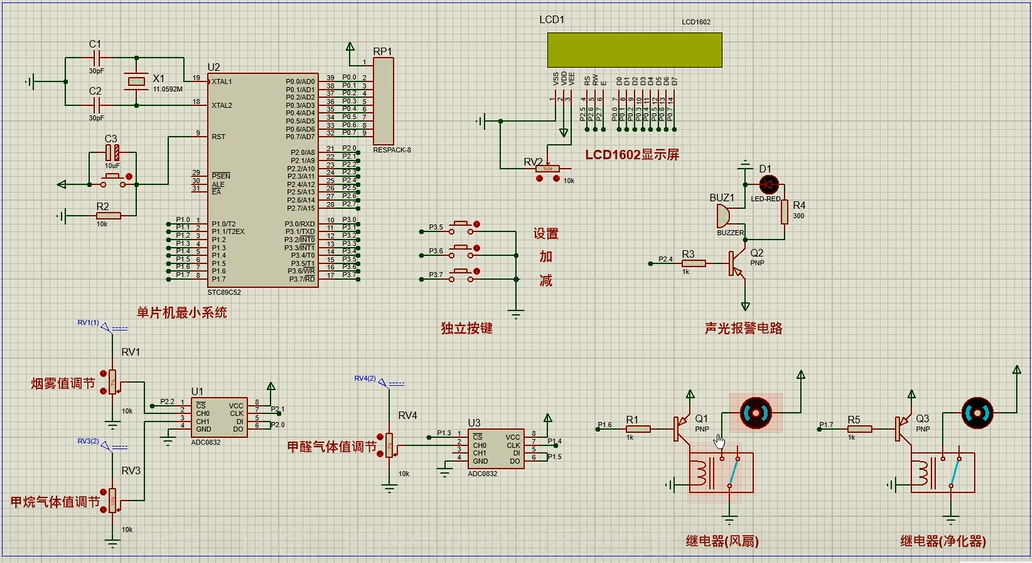The height and width of the screenshot is (563, 1032).
Task: Click left red dot of RV2 contrast potentiometer
Action: coord(541,178)
